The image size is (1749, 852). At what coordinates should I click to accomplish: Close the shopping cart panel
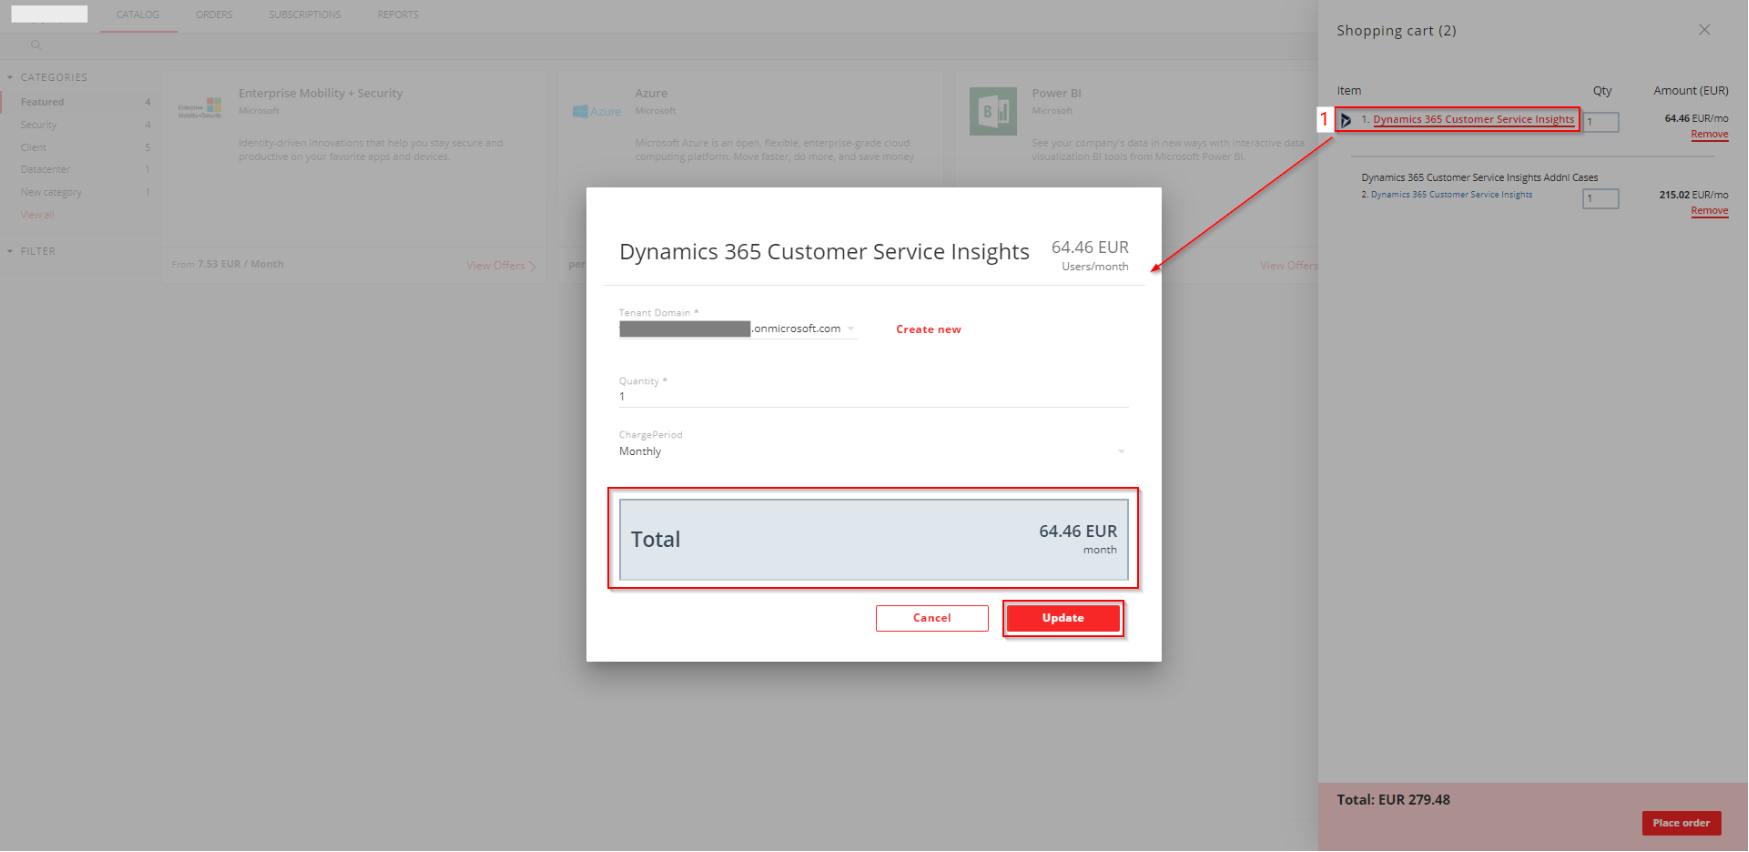click(x=1704, y=30)
